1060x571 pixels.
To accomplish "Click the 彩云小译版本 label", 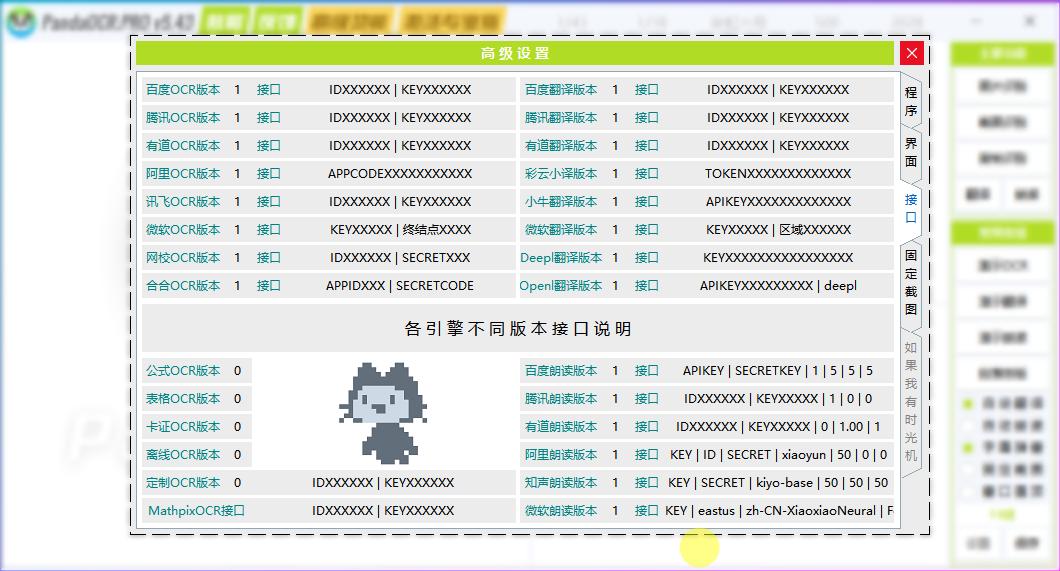I will pyautogui.click(x=561, y=174).
